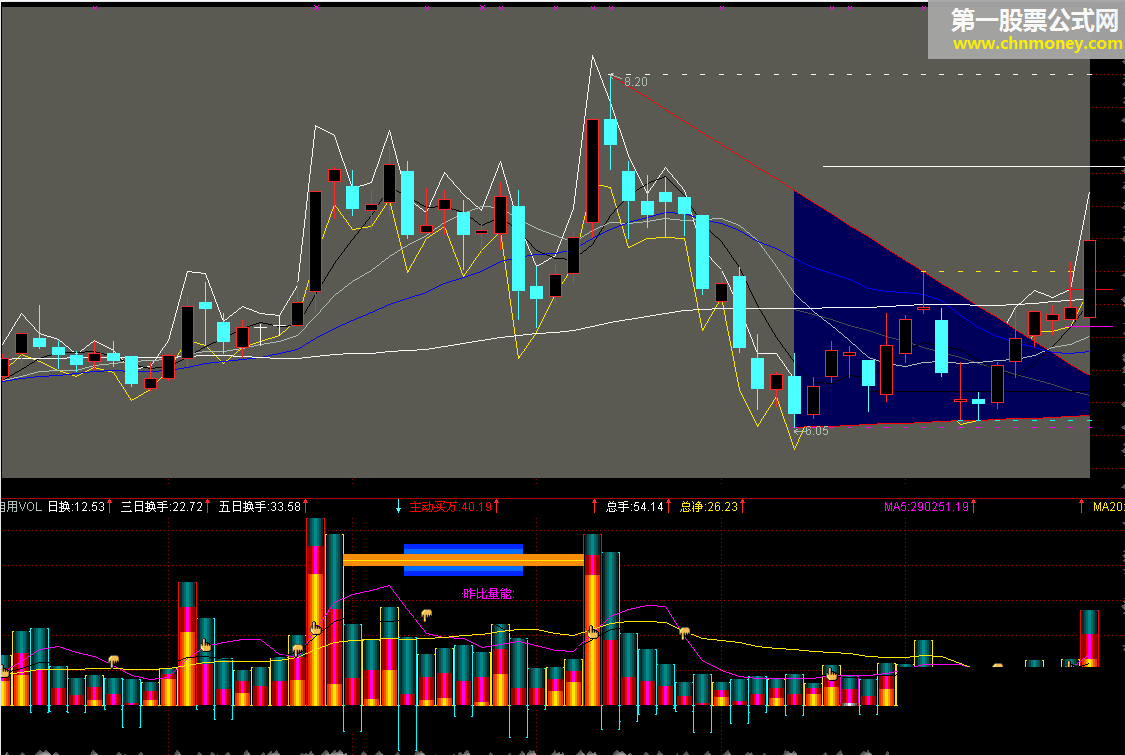1125x755 pixels.
Task: Select the red 主动买方:40.19 readout
Action: tap(451, 507)
